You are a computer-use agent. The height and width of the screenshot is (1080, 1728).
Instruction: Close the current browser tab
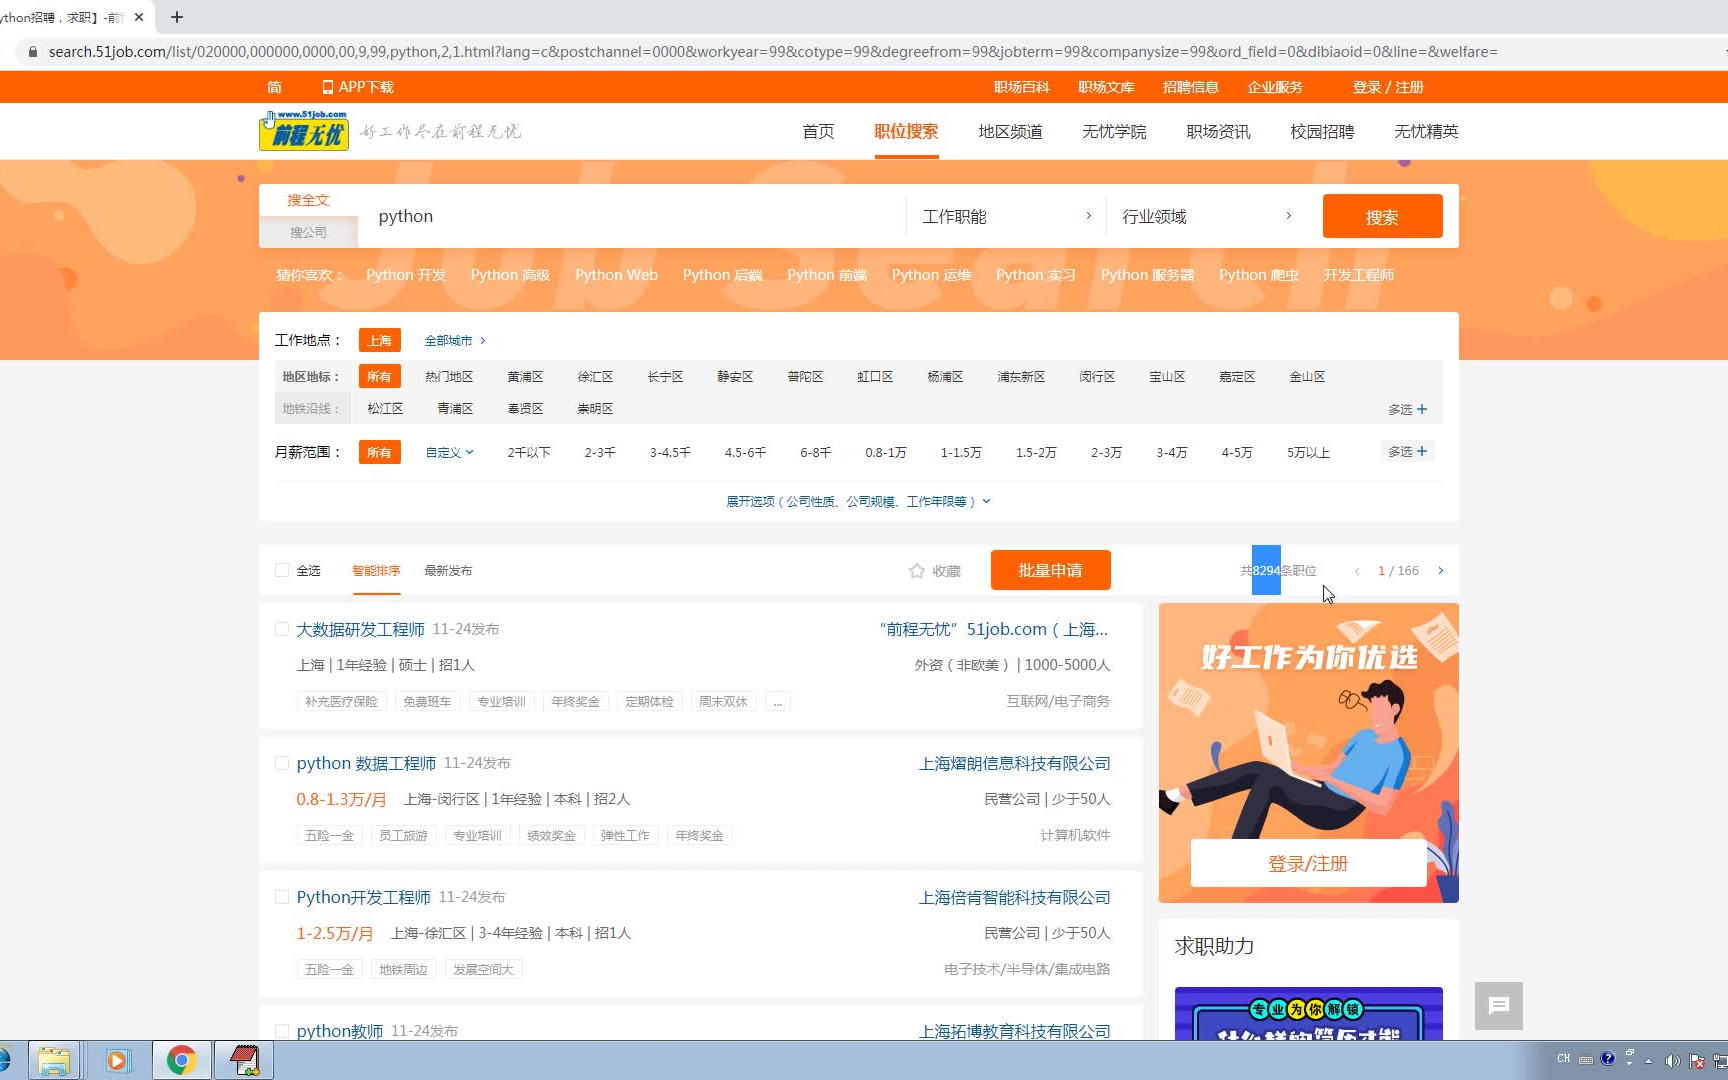139,17
